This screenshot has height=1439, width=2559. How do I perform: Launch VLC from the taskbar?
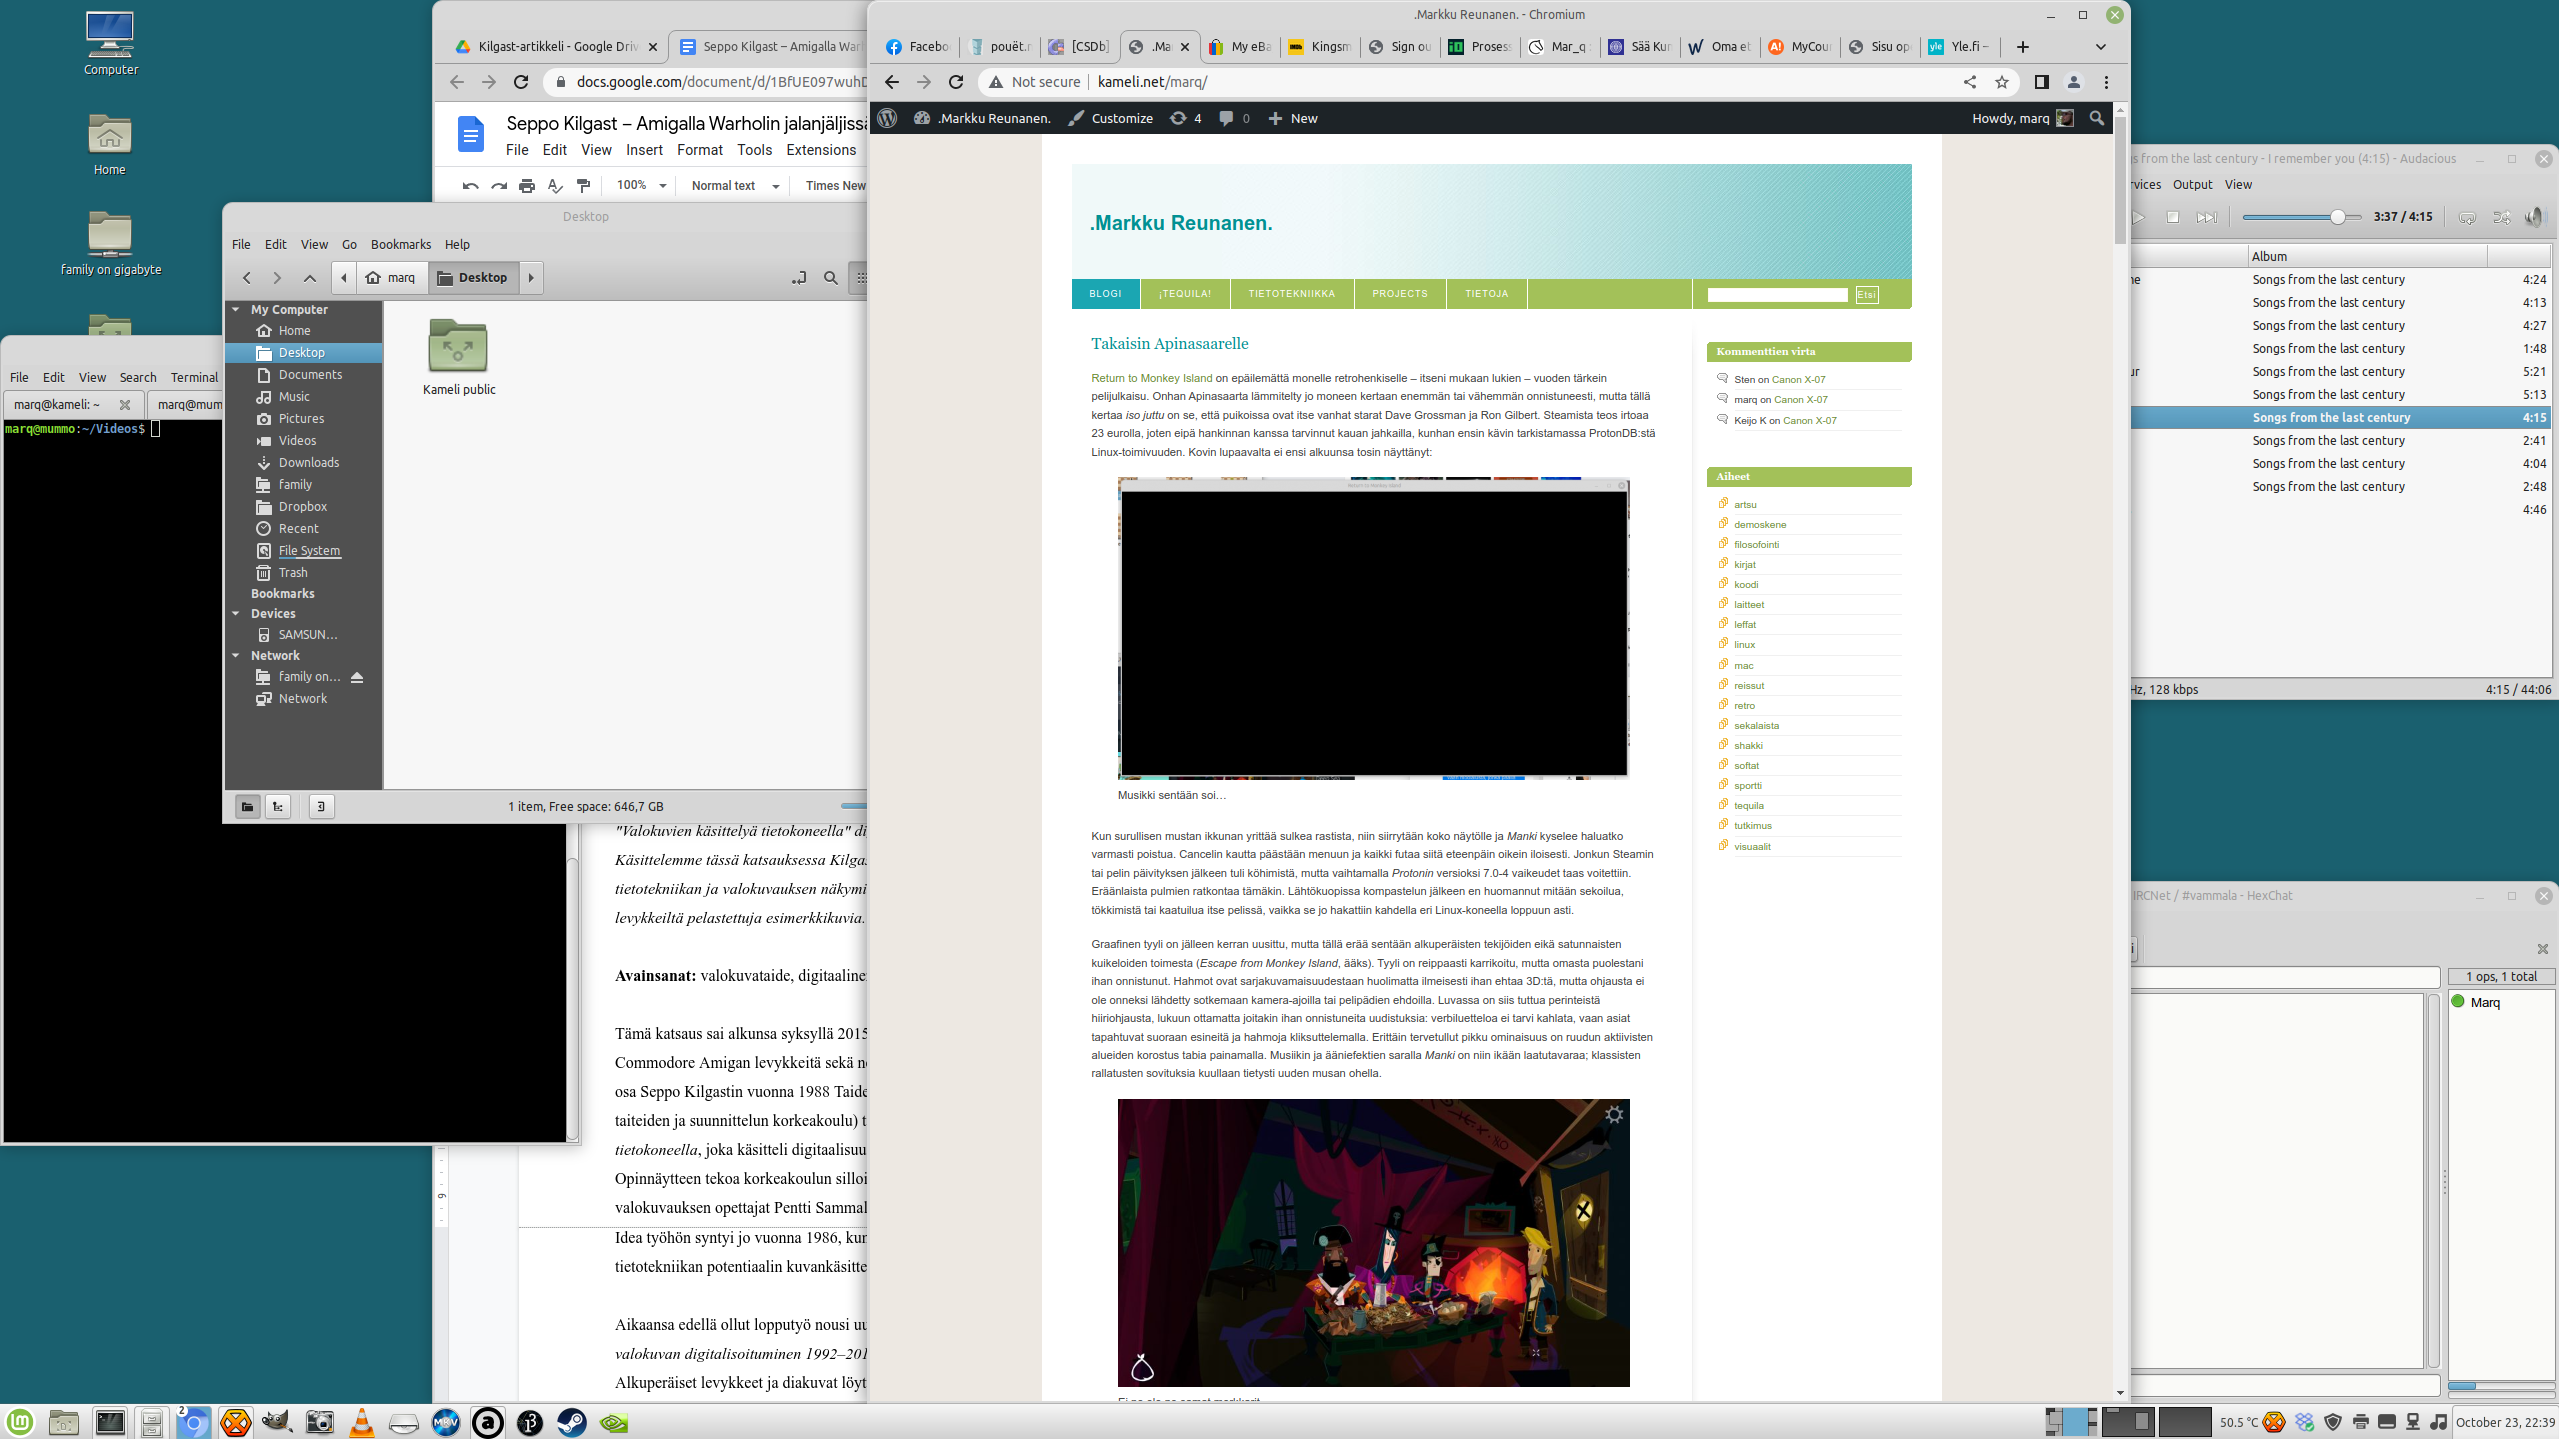(x=361, y=1422)
